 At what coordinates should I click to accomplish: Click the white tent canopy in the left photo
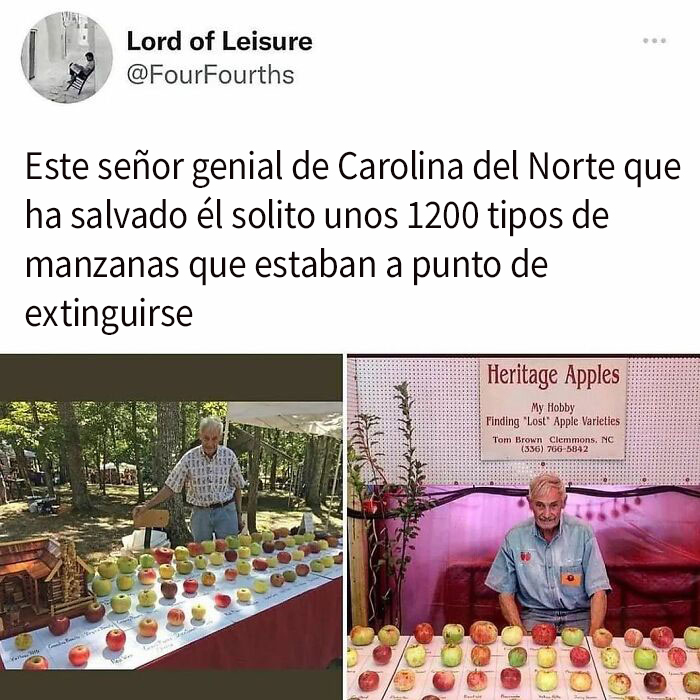pos(287,417)
